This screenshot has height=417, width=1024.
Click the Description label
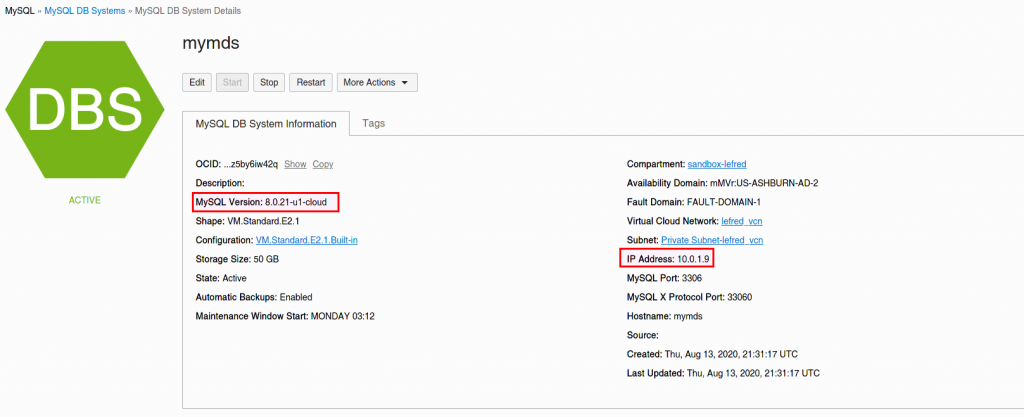point(220,183)
